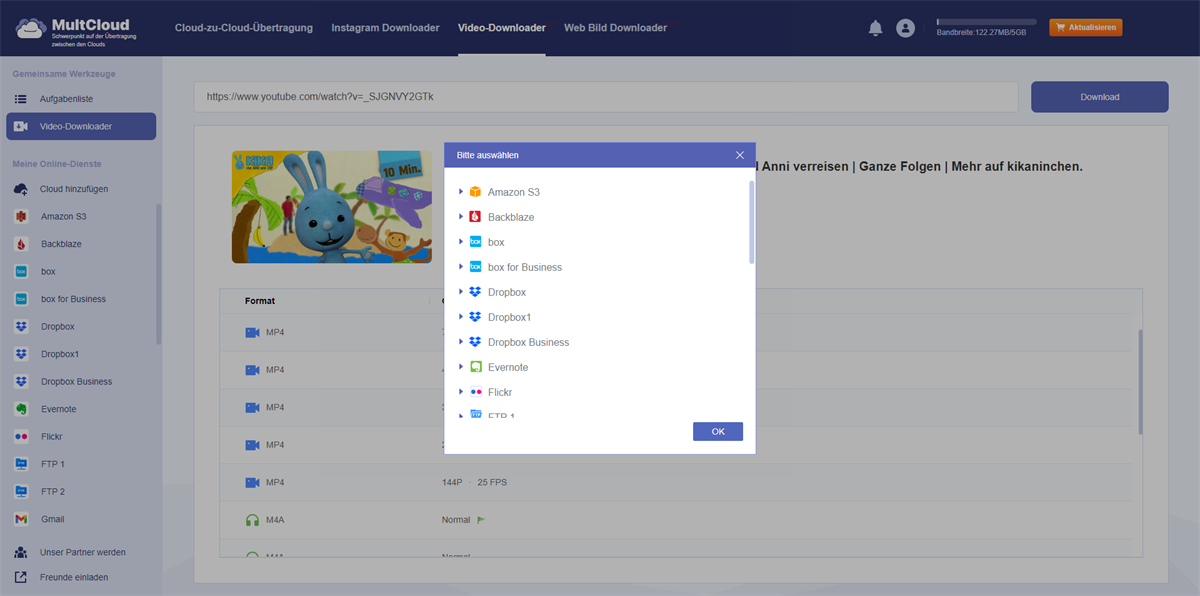Click the Download button
This screenshot has width=1200, height=596.
[x=1100, y=97]
